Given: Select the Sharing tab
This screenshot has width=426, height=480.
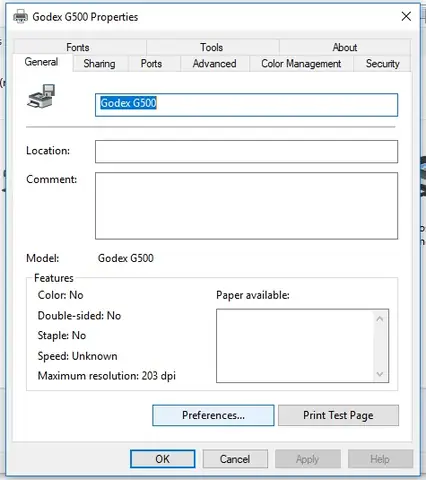Looking at the screenshot, I should (x=99, y=63).
